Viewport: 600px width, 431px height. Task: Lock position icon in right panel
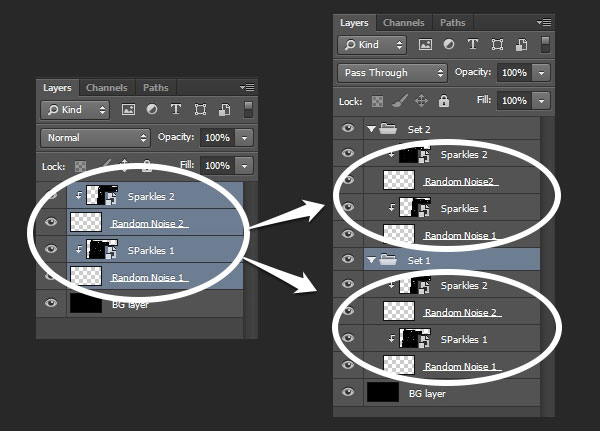[x=421, y=101]
